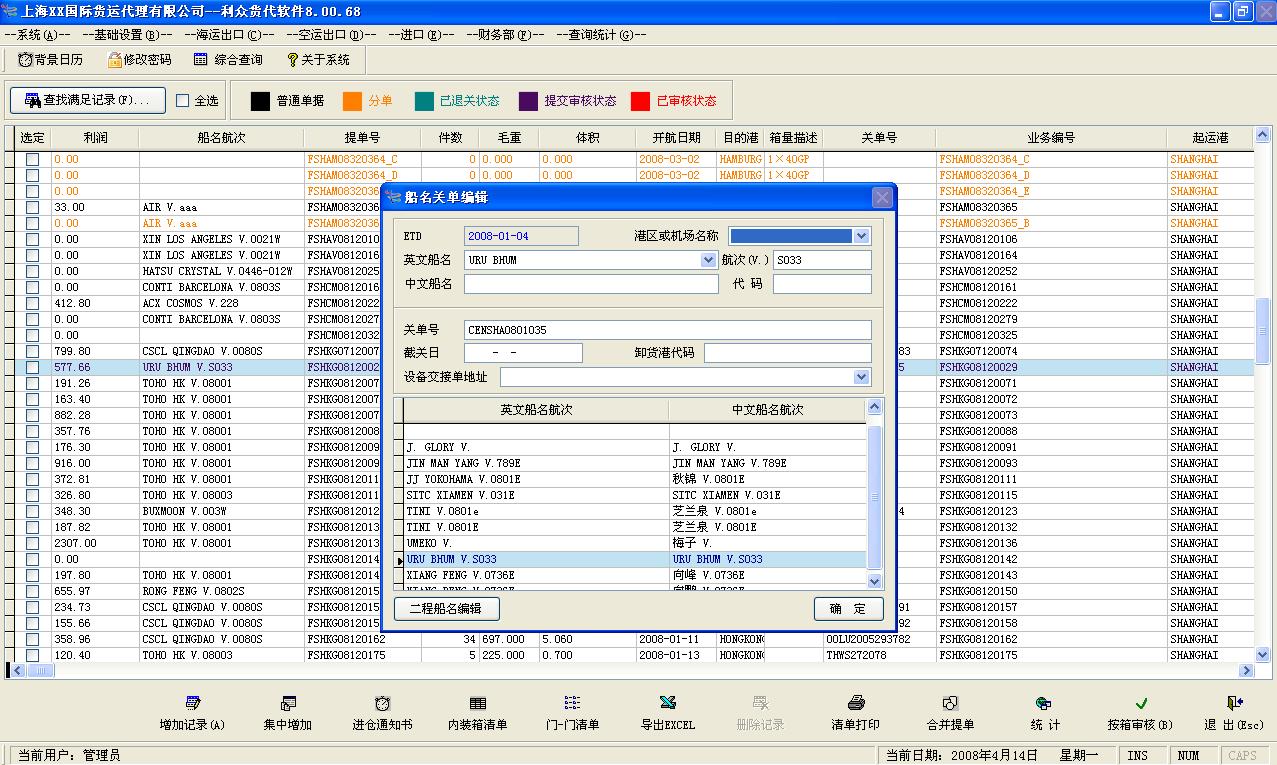Viewport: 1277px width, 765px height.
Task: Open the 进口(E) menu
Action: point(421,34)
